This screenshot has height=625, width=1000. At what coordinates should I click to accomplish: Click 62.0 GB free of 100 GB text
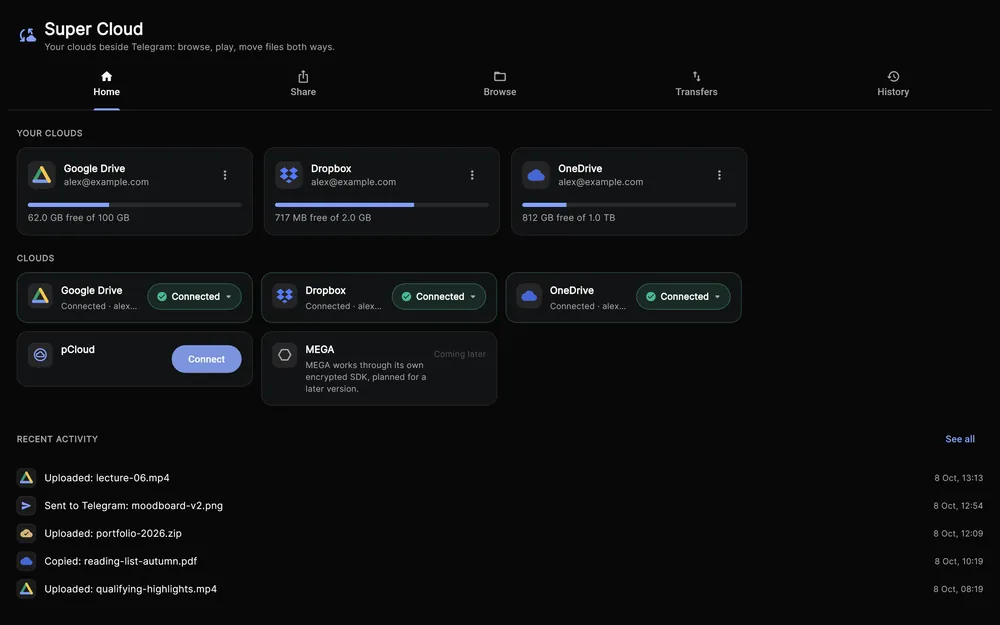point(78,217)
